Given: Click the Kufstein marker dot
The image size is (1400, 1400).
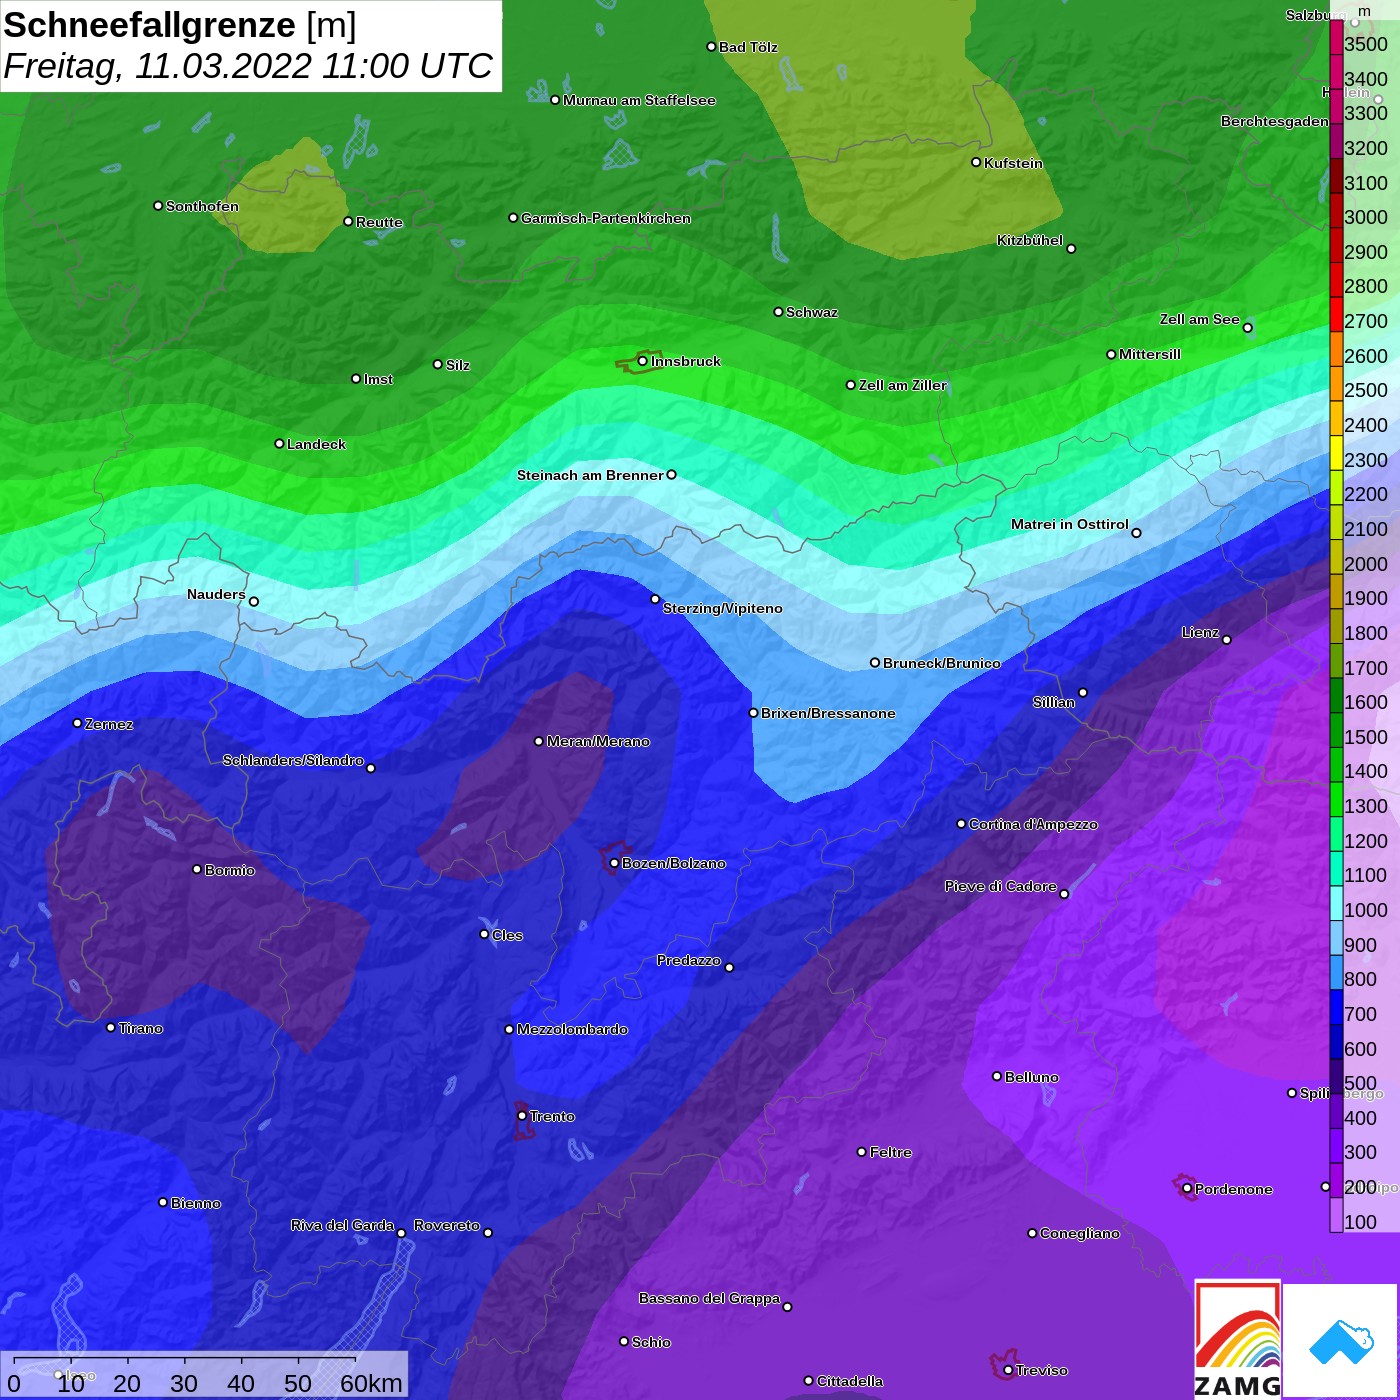Looking at the screenshot, I should pyautogui.click(x=976, y=162).
